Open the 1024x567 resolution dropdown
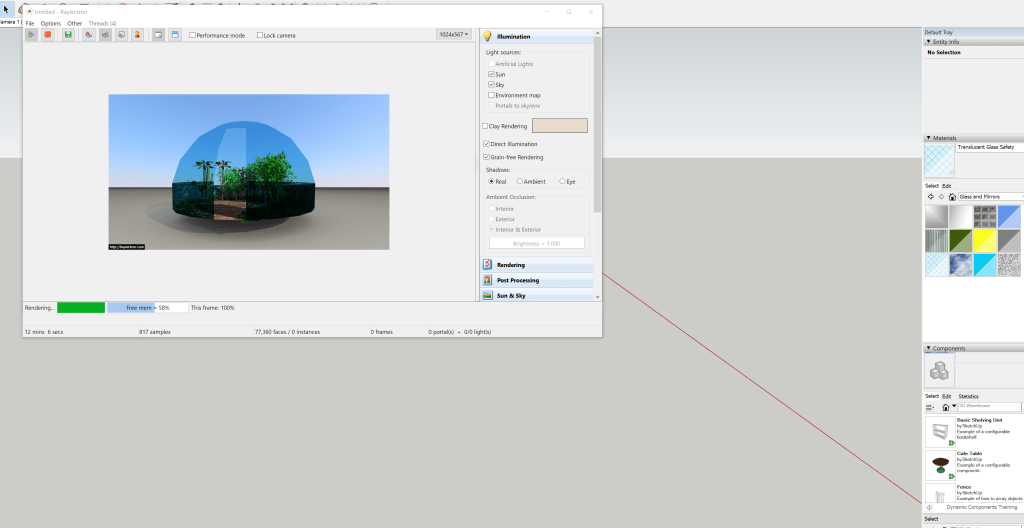The image size is (1024, 528). pyautogui.click(x=453, y=35)
